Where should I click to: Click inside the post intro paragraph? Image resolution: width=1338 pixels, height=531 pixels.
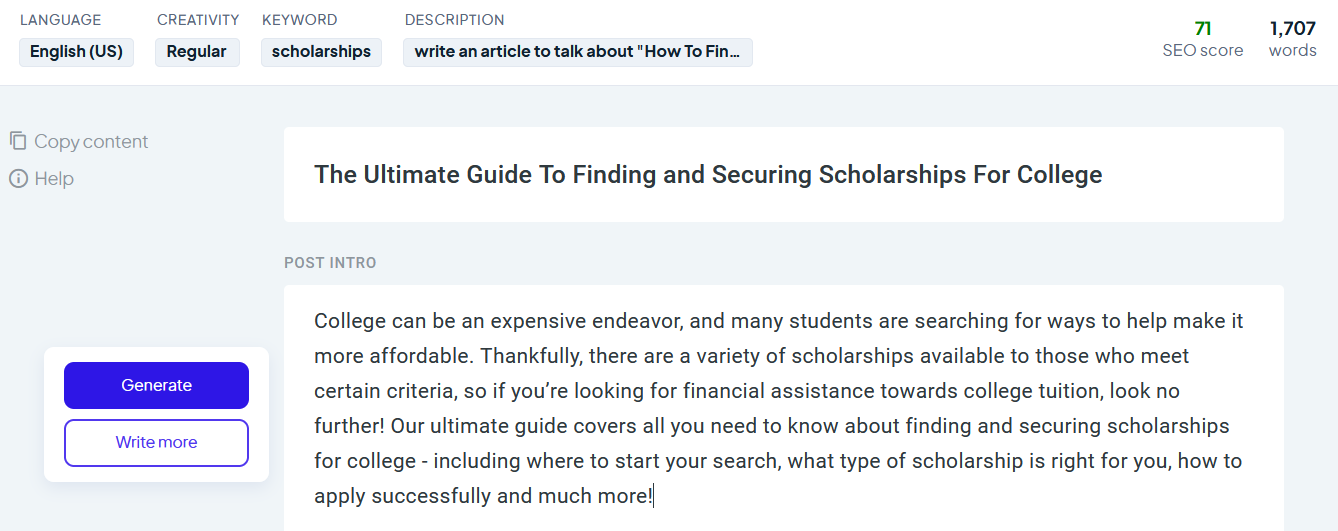783,408
